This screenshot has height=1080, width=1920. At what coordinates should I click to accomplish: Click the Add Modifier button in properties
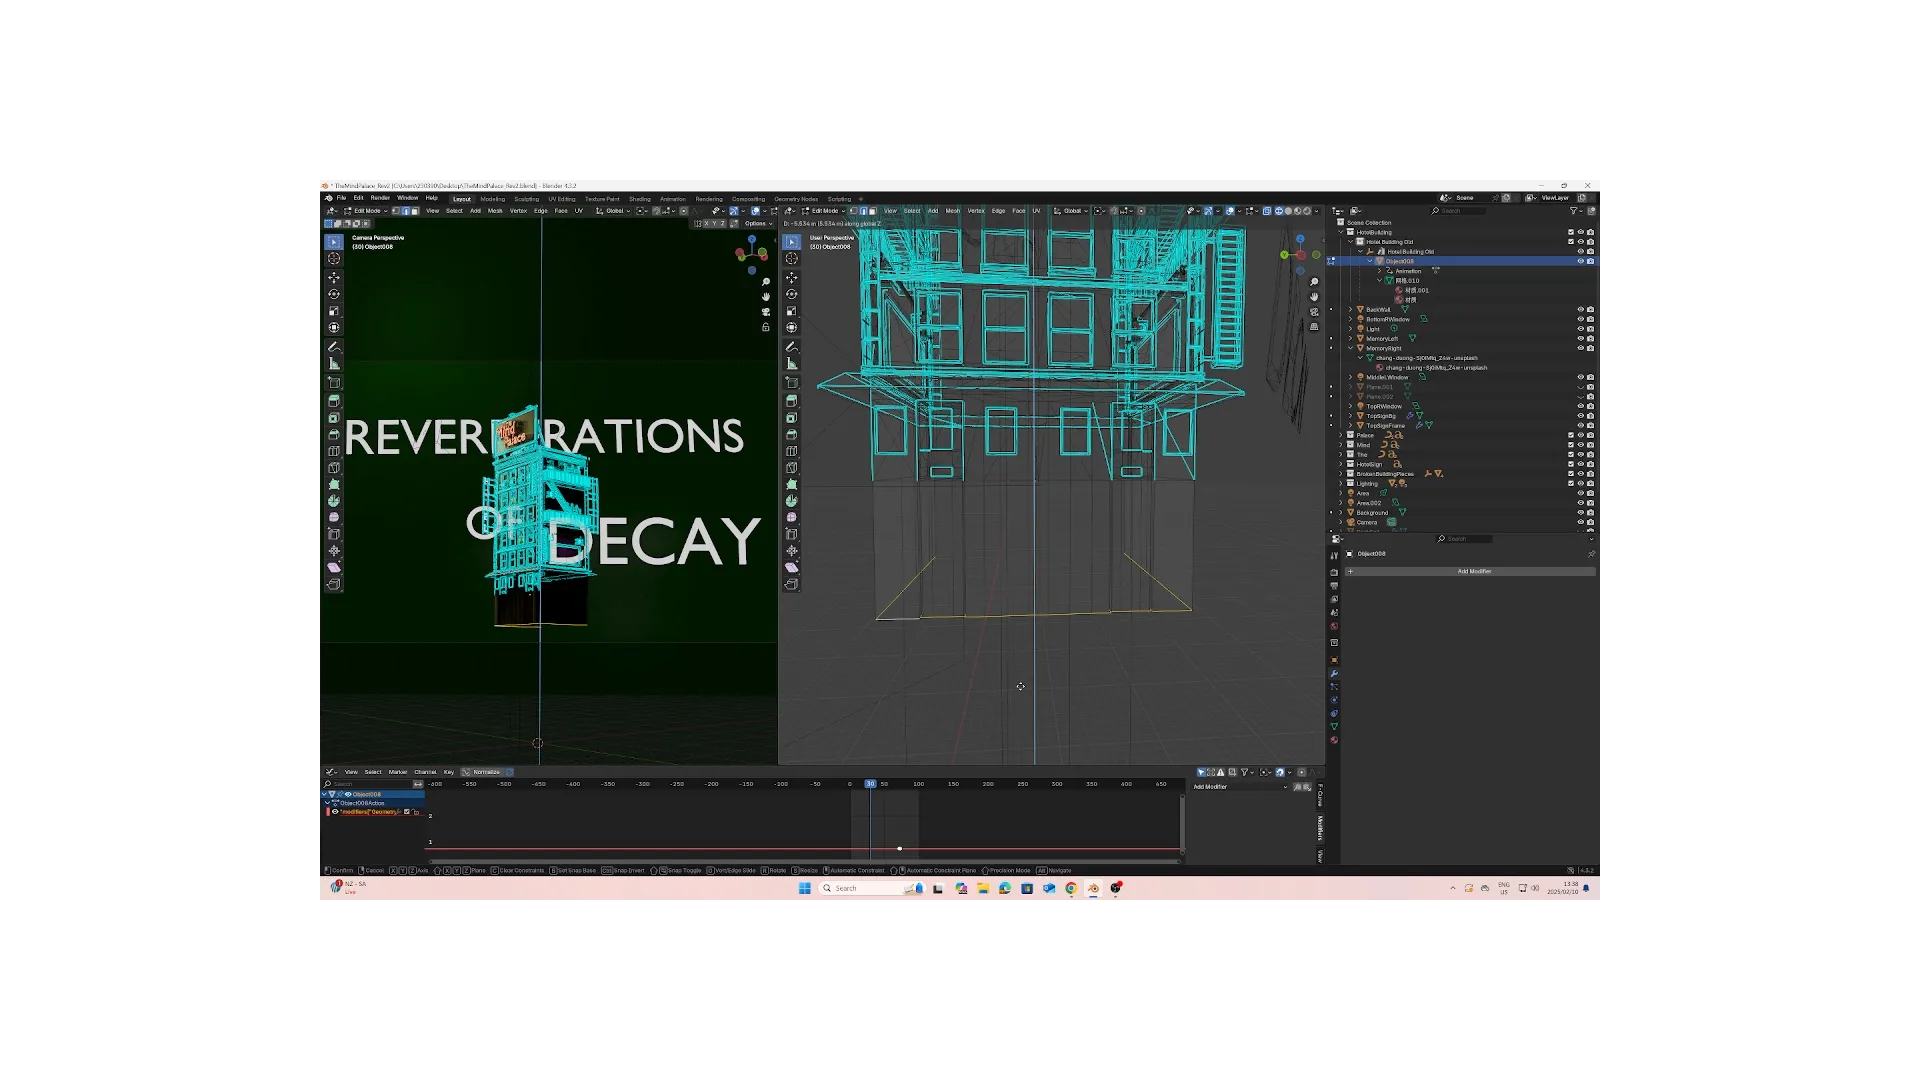[x=1473, y=572]
